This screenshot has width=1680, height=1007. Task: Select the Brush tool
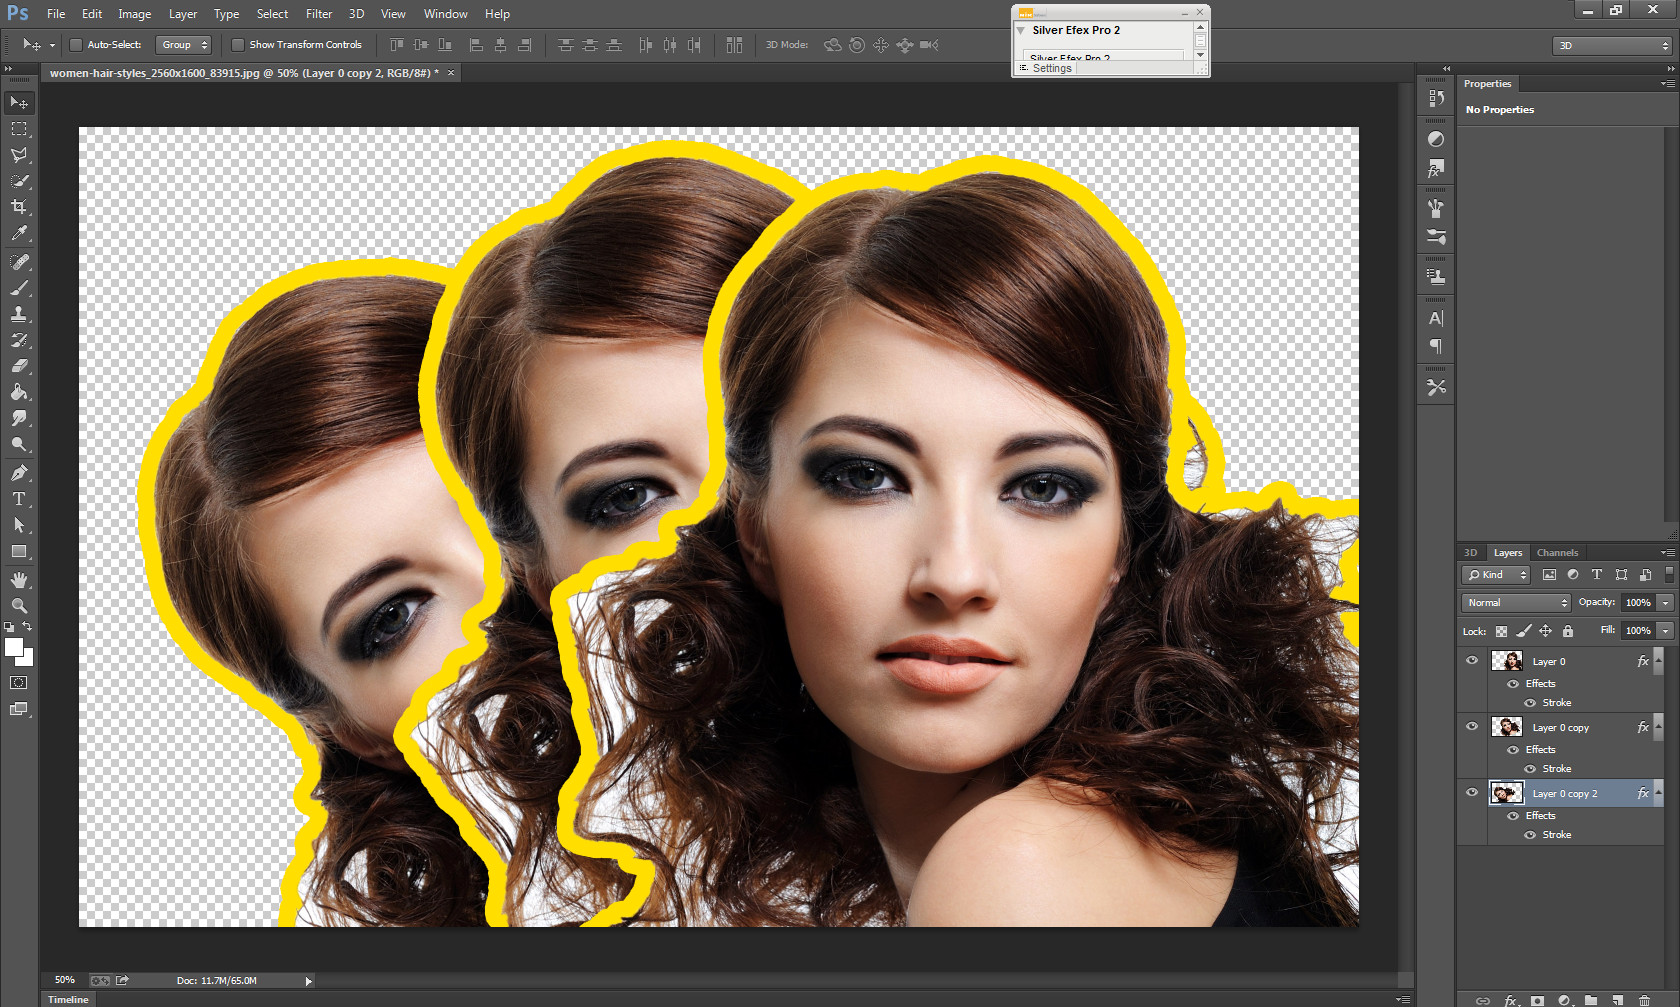point(19,288)
